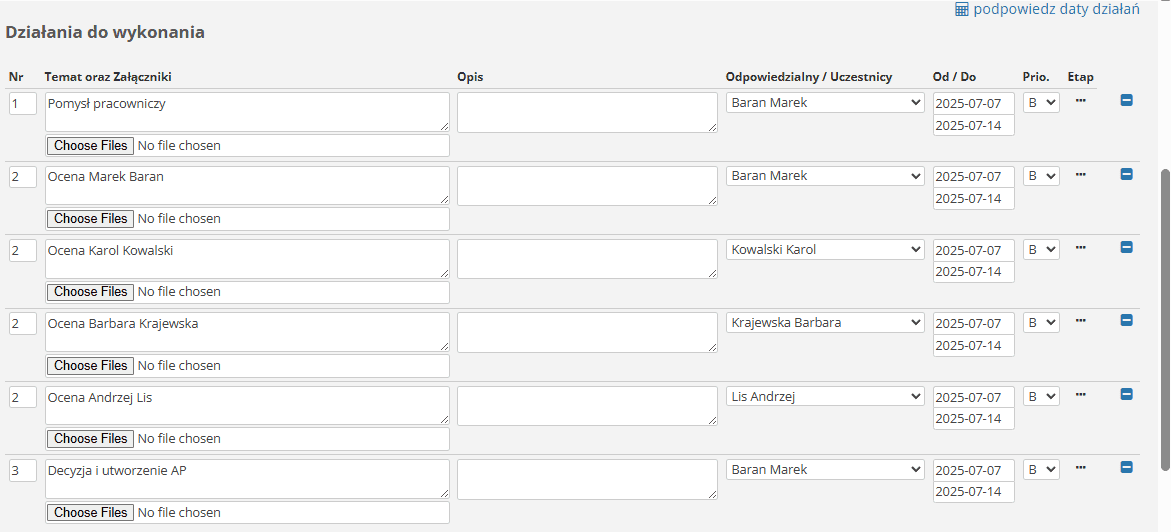Click Opis field of Ocena Marek Baran row
Image resolution: width=1171 pixels, height=532 pixels.
click(587, 185)
